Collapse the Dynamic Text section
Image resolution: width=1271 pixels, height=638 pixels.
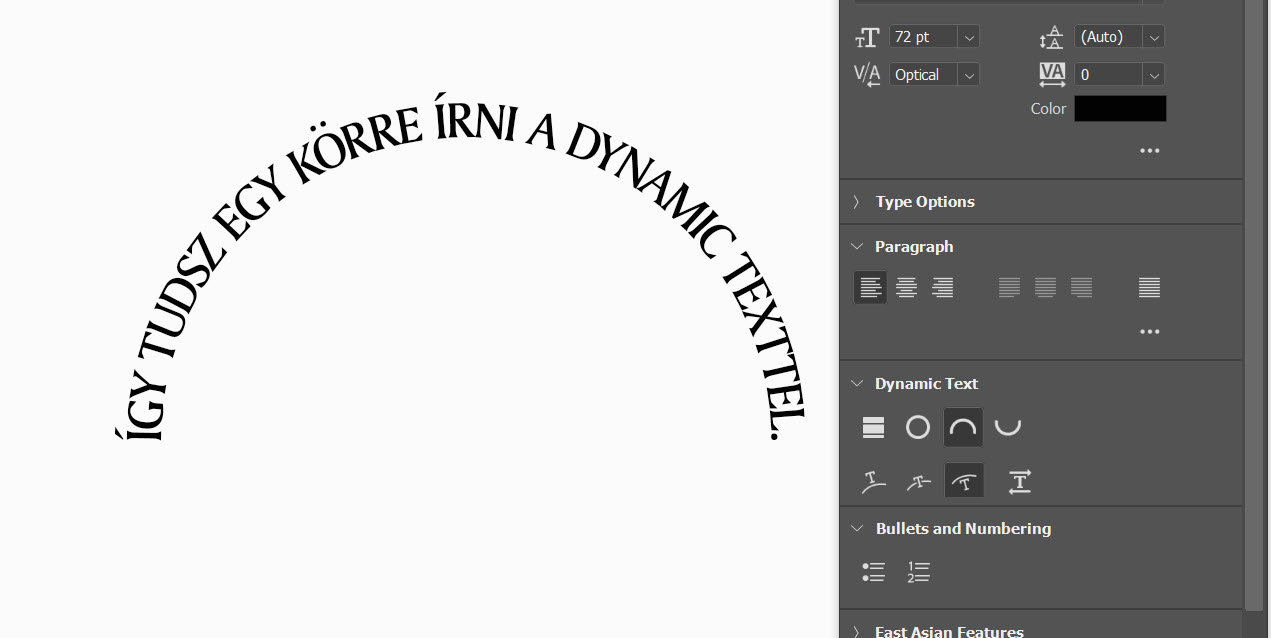coord(856,384)
